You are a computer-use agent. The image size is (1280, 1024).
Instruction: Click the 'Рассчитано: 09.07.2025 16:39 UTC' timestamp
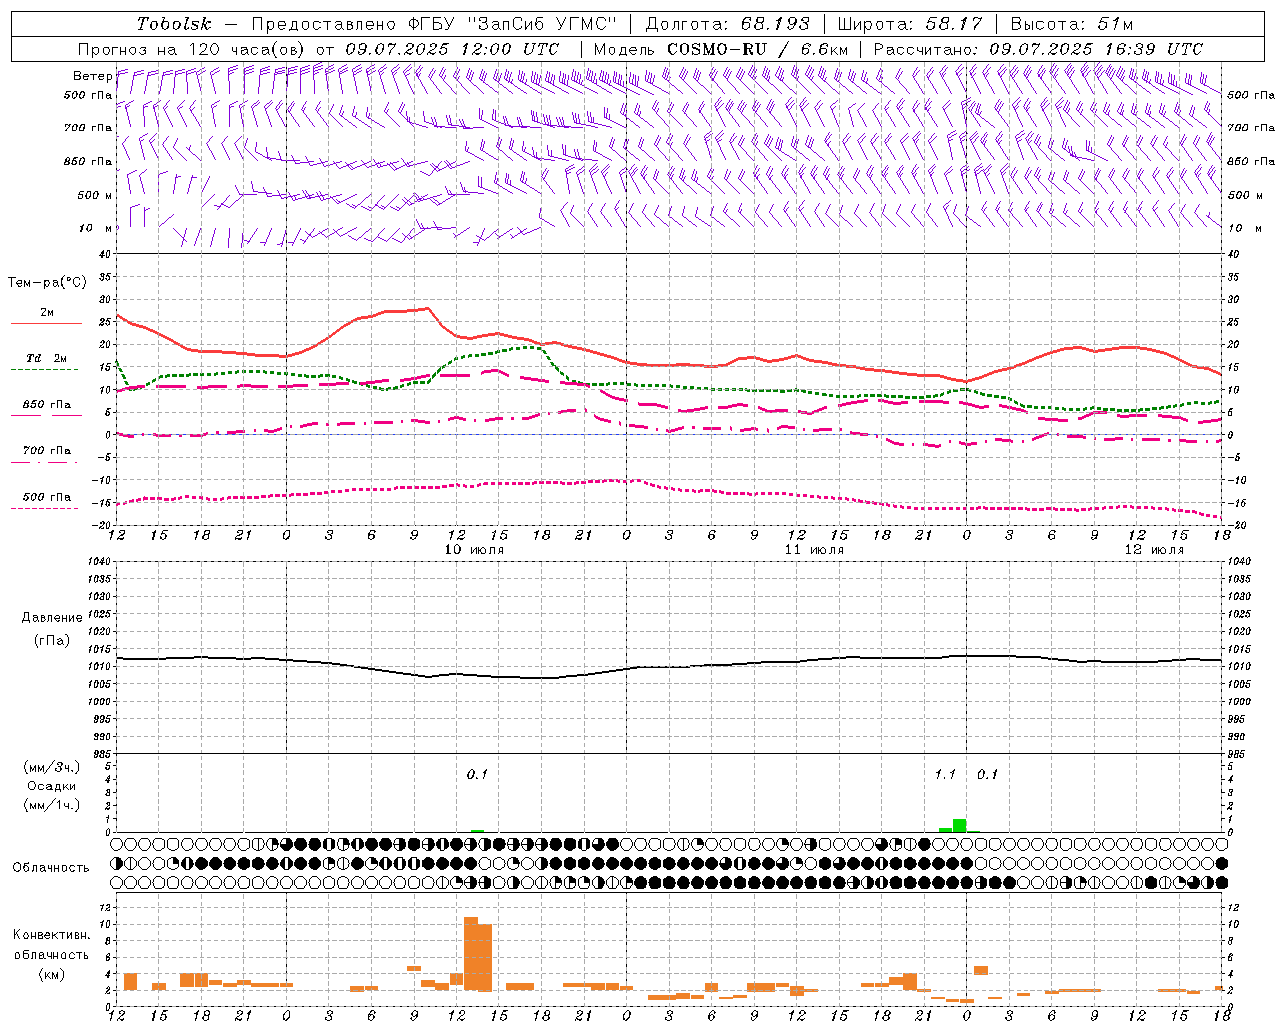click(x=1038, y=48)
